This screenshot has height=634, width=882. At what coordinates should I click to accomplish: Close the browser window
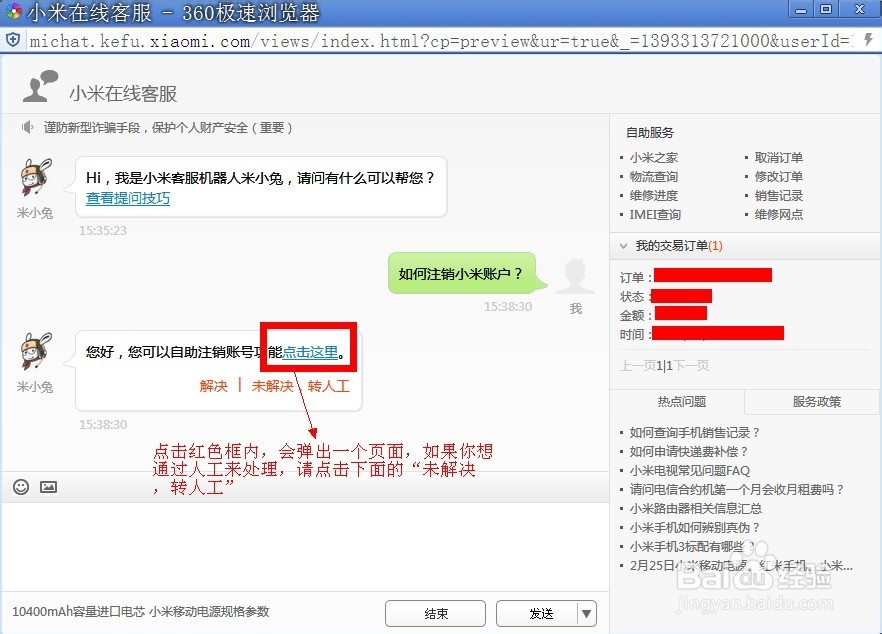pos(859,10)
